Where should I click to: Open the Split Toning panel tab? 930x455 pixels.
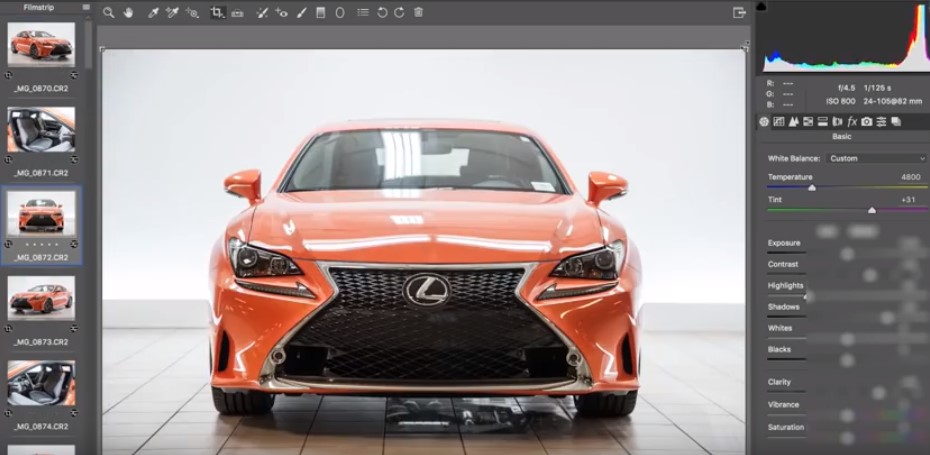pos(823,122)
